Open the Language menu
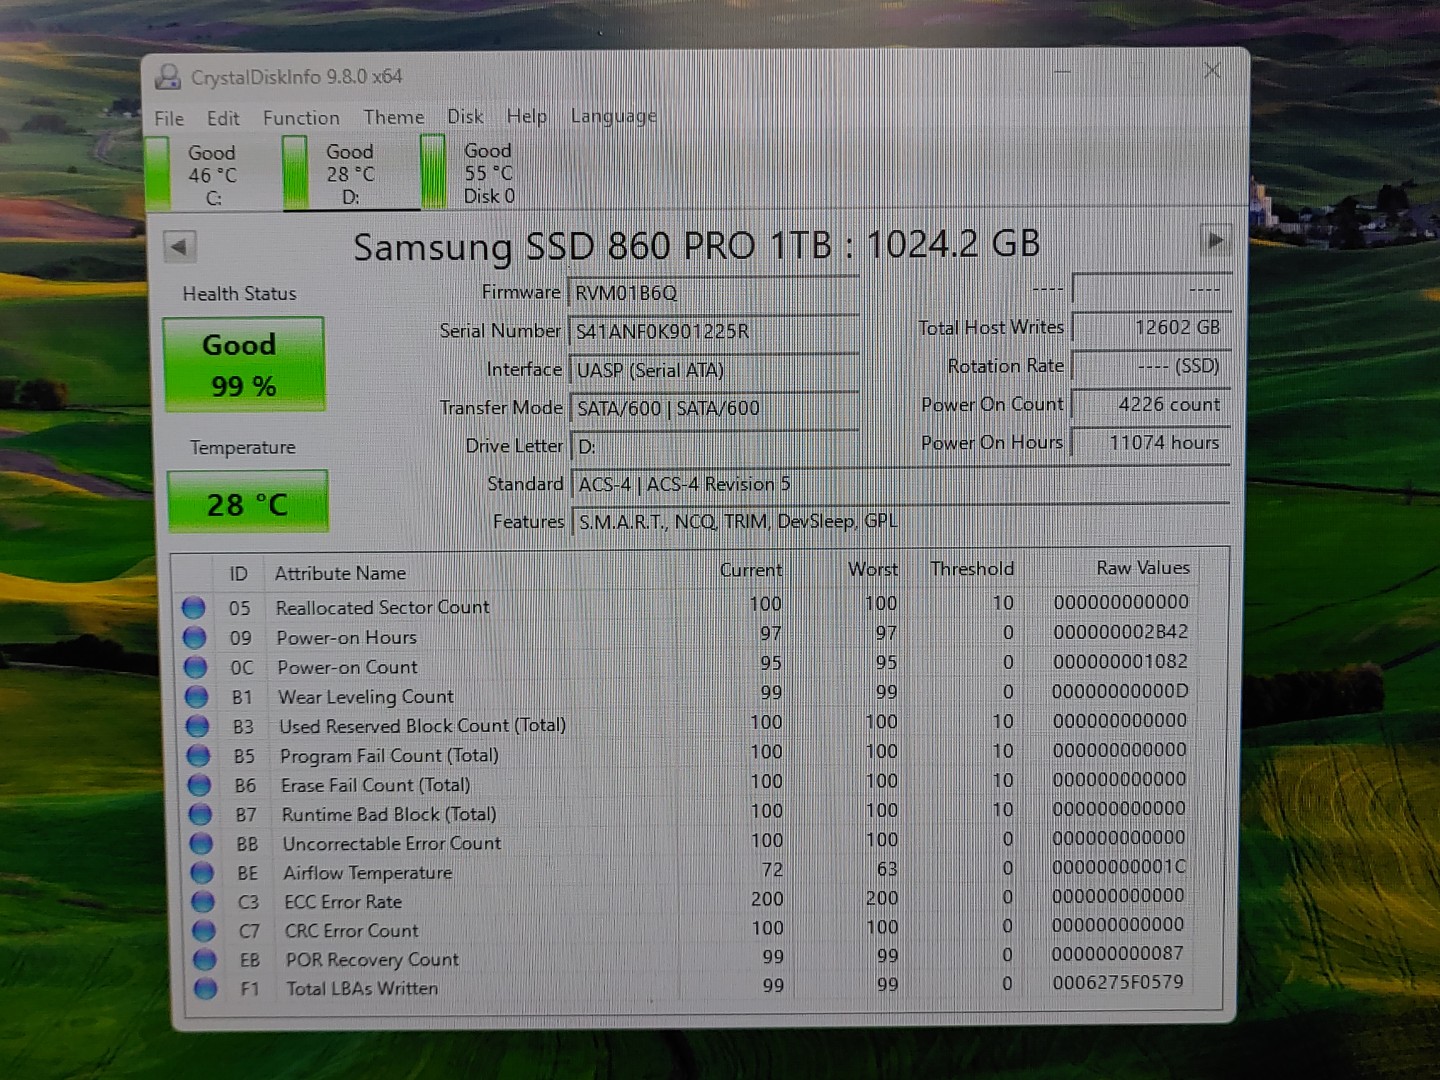1440x1080 pixels. coord(614,116)
